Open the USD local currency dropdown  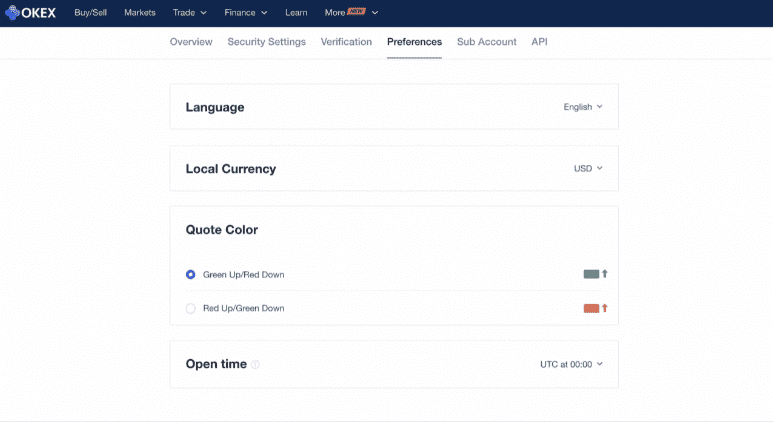[x=588, y=168]
